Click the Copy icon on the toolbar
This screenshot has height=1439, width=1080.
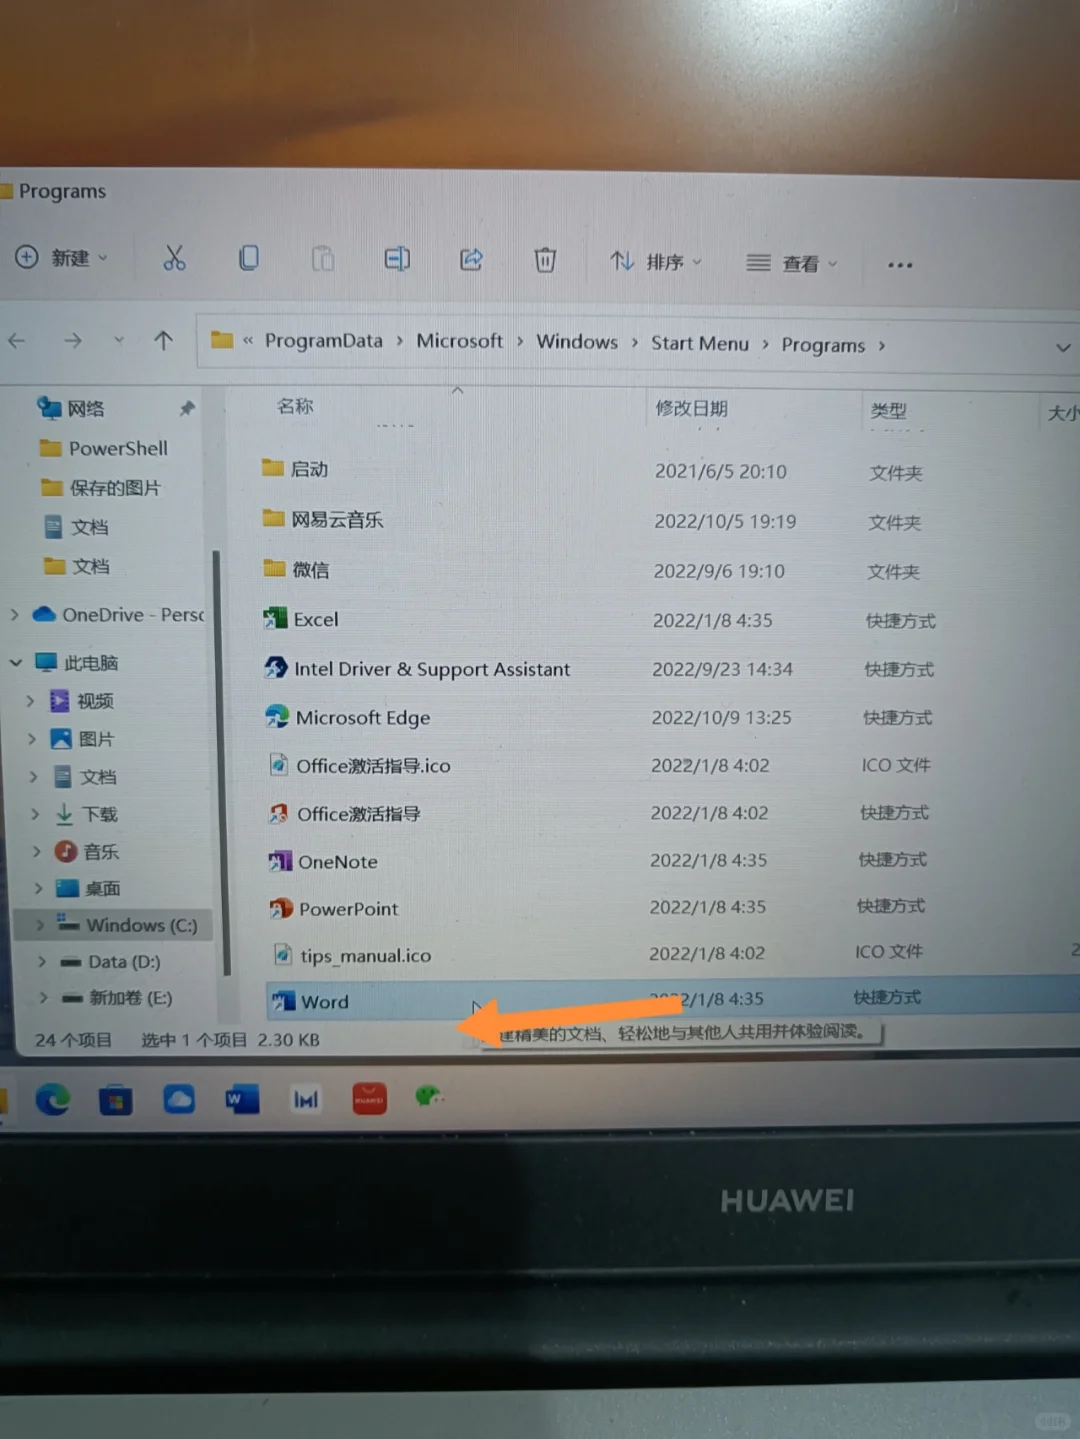[x=249, y=258]
